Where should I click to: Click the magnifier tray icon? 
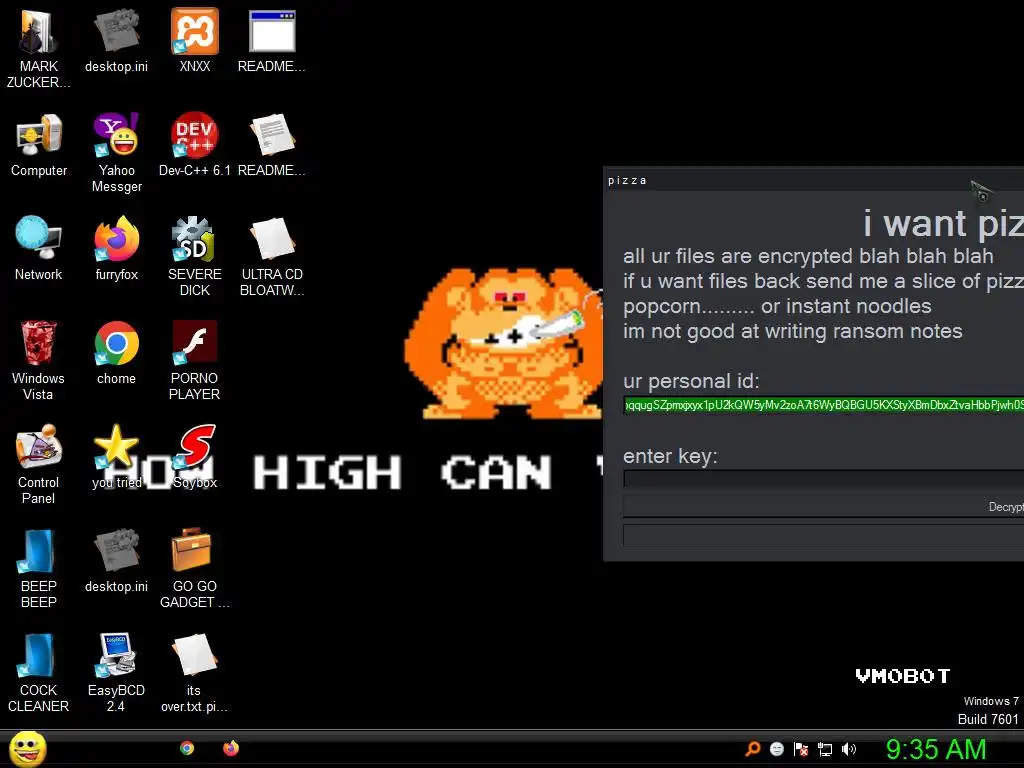pyautogui.click(x=753, y=749)
